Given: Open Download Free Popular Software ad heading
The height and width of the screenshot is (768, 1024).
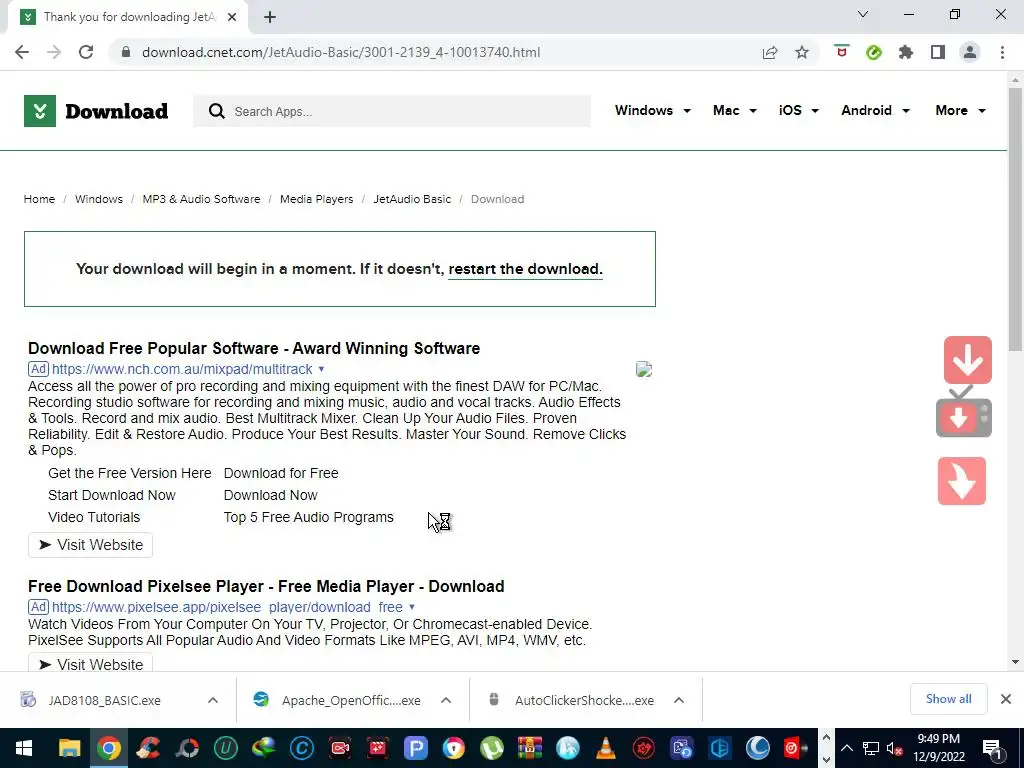Looking at the screenshot, I should pos(253,348).
